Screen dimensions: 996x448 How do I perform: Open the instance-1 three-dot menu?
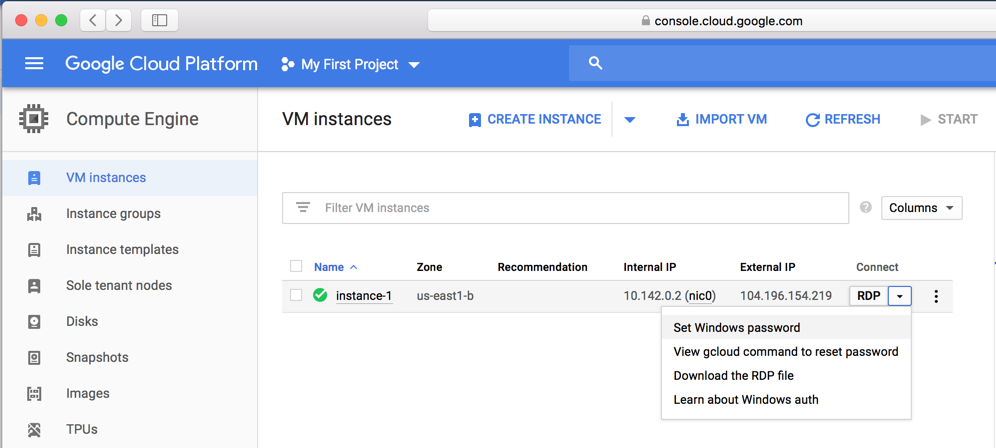[936, 296]
